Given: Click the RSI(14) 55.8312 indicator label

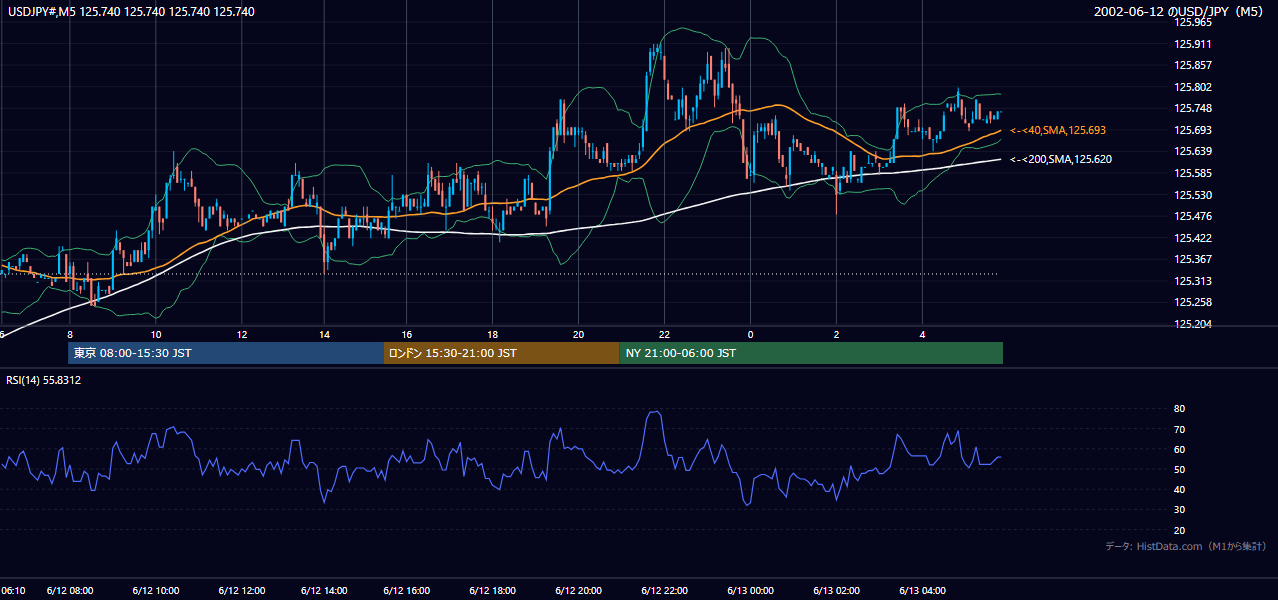Looking at the screenshot, I should 44,380.
